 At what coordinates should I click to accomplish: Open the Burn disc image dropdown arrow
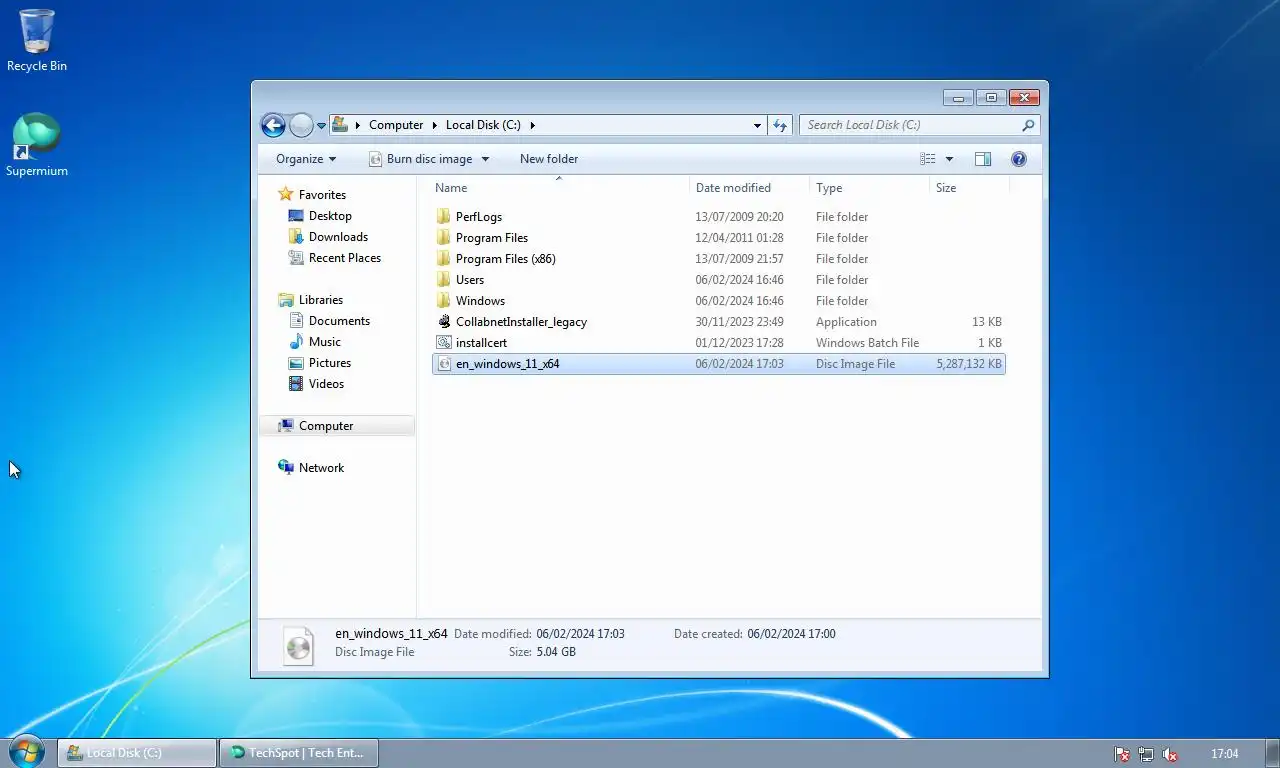[x=486, y=159]
